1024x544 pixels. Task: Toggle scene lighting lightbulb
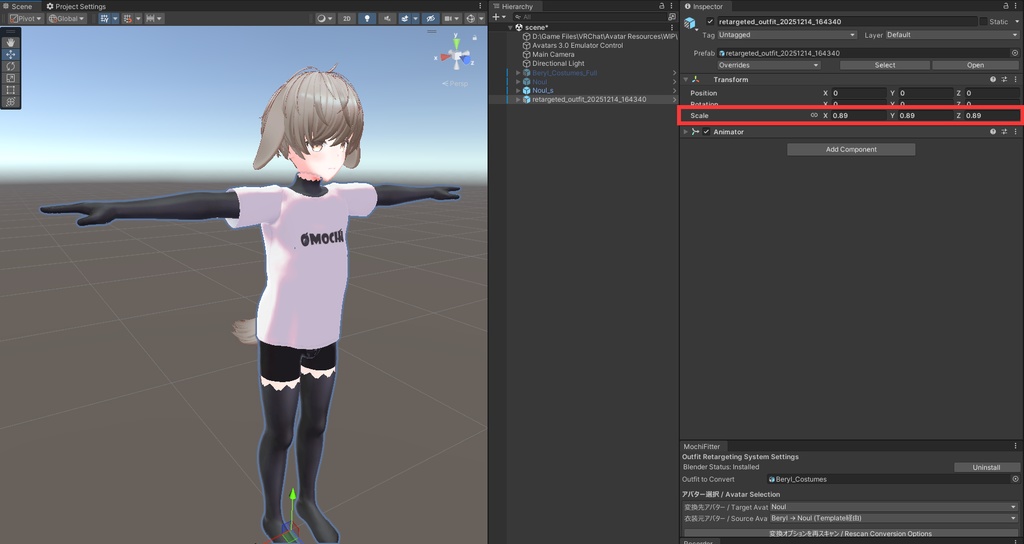(x=367, y=18)
